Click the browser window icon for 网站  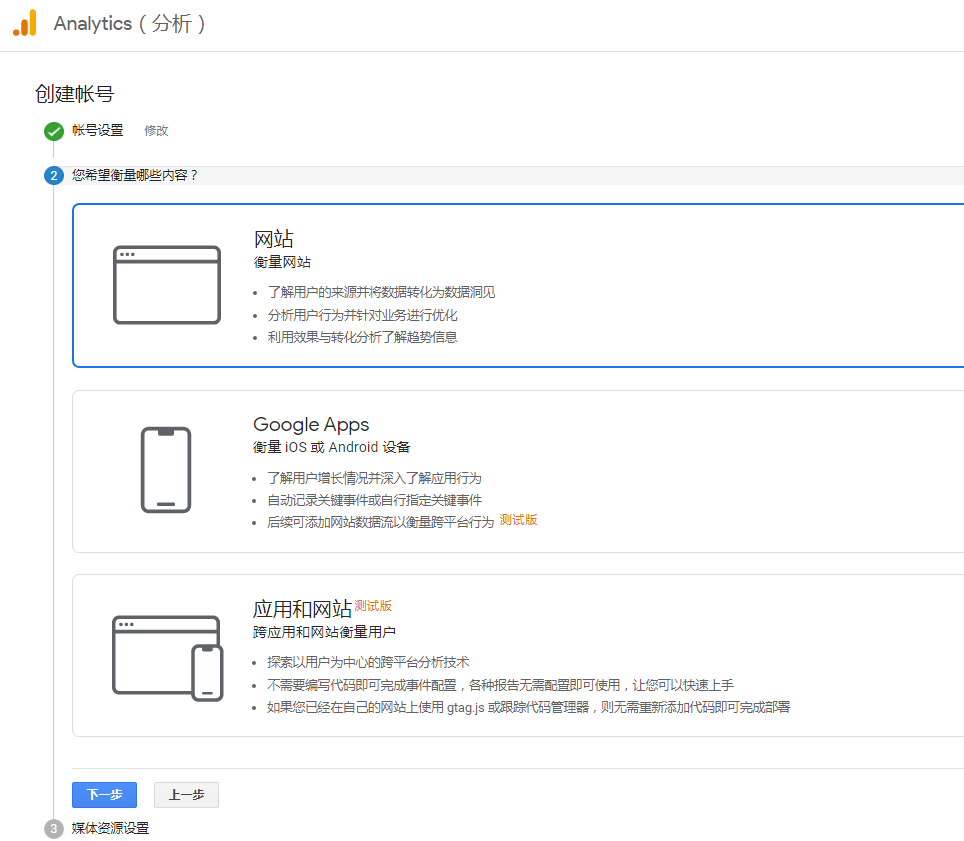pyautogui.click(x=167, y=285)
